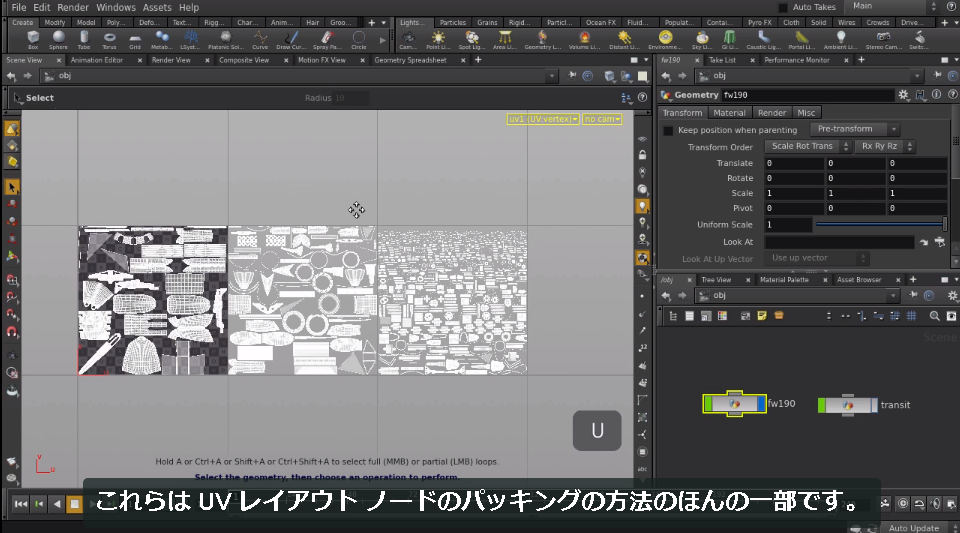Open the Rx Ry Rz rotation order dropdown
The width and height of the screenshot is (960, 533).
885,146
